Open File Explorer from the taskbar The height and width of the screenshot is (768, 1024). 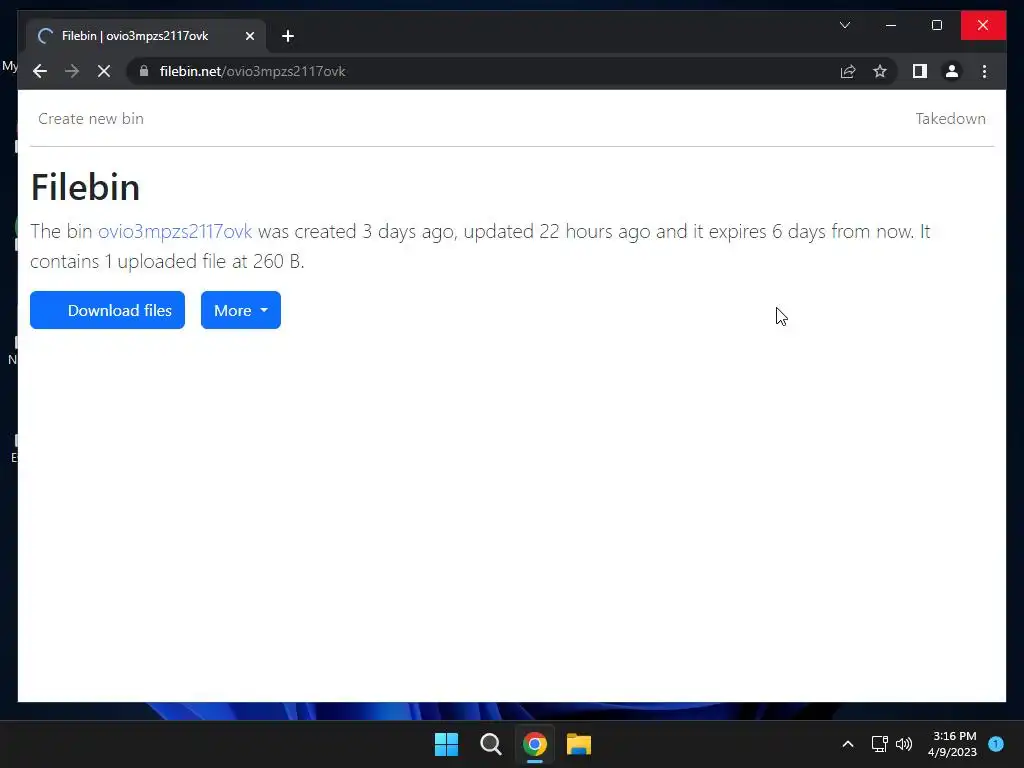coord(579,744)
